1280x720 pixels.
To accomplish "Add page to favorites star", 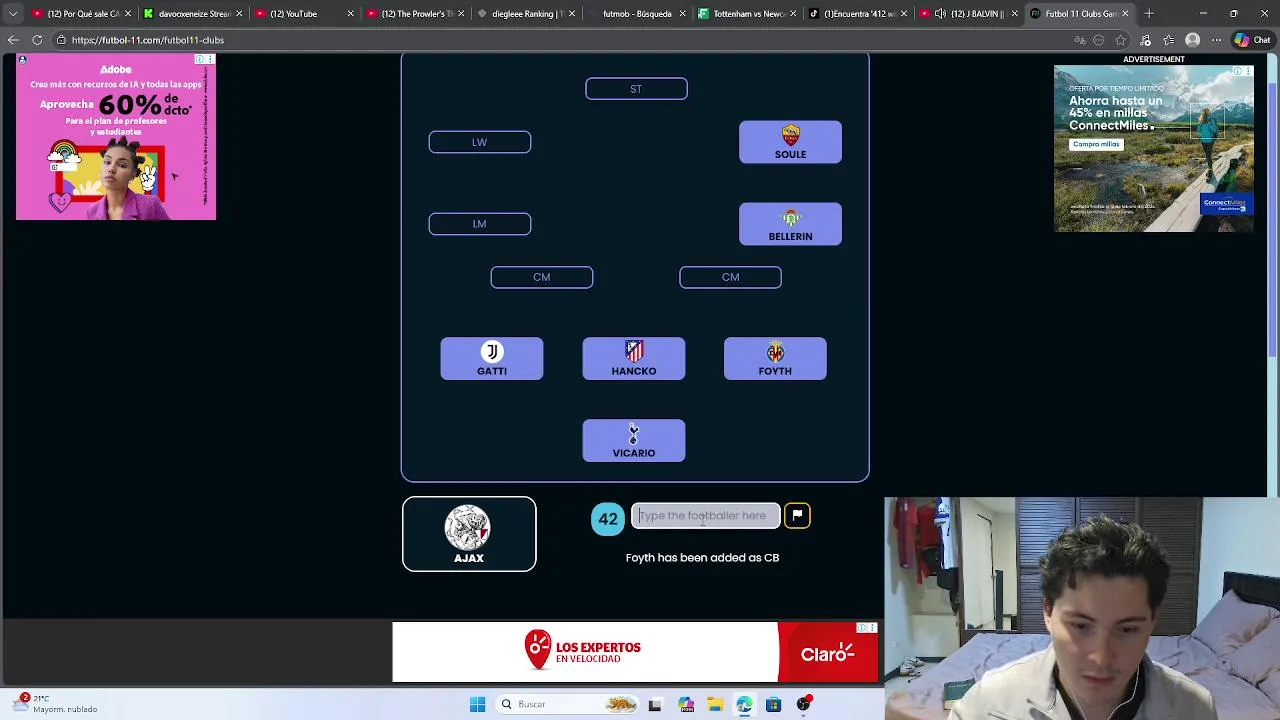I will click(1121, 40).
